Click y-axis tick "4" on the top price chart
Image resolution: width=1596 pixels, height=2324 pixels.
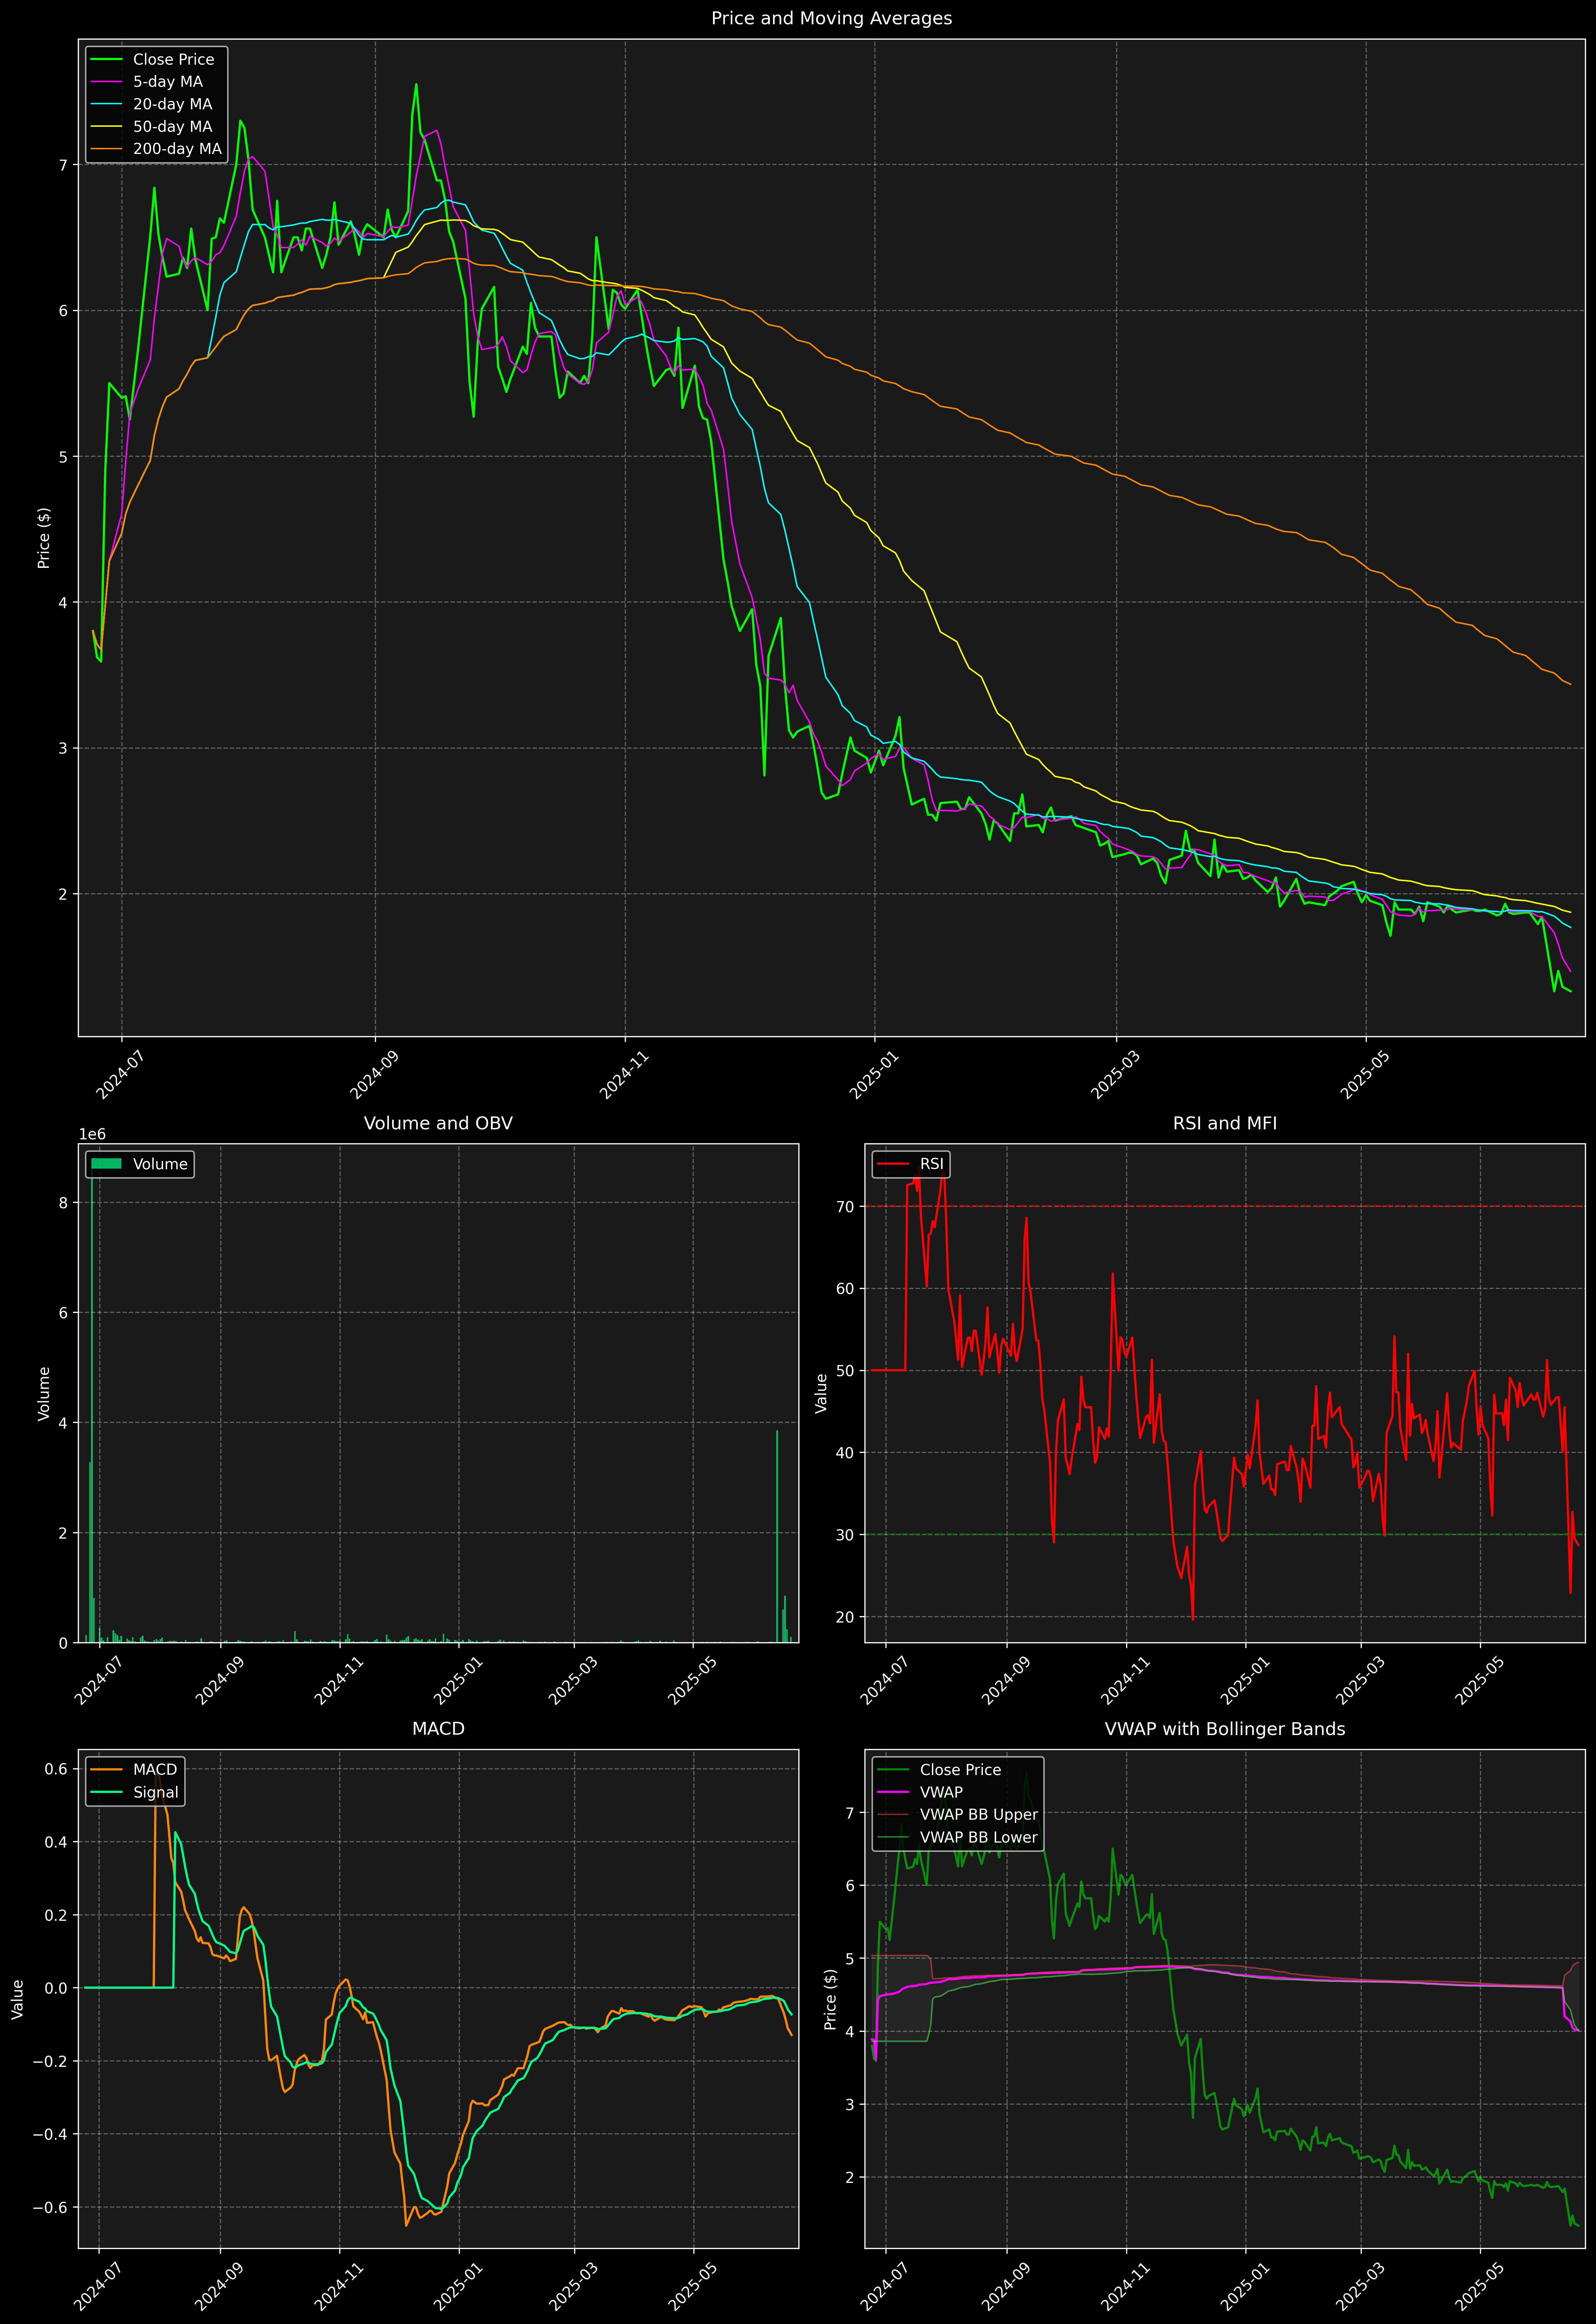coord(63,602)
